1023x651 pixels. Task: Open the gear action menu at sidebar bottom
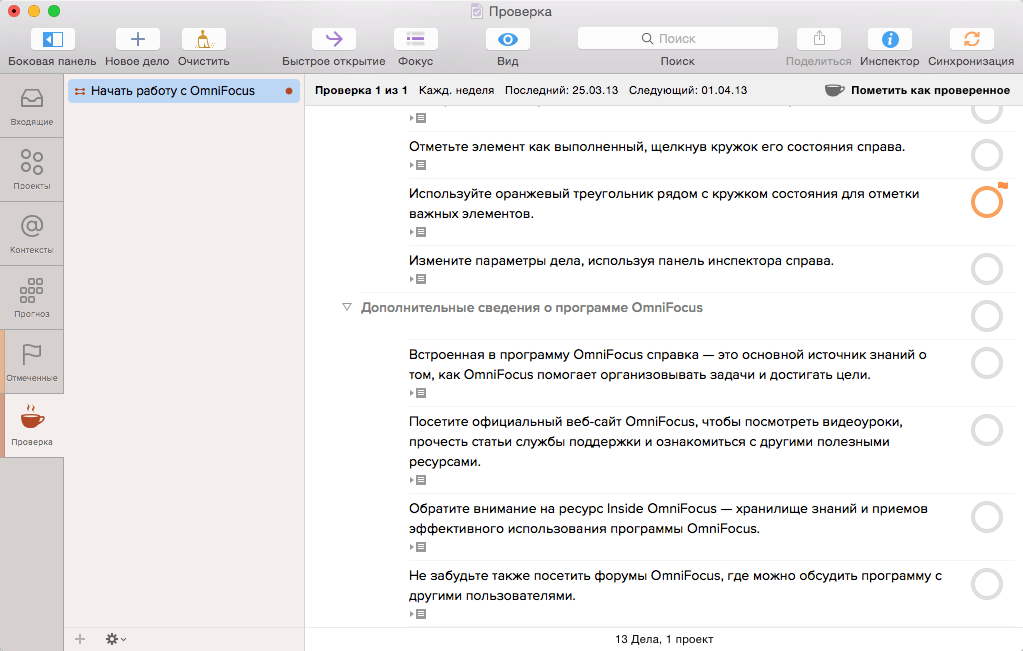click(x=115, y=639)
